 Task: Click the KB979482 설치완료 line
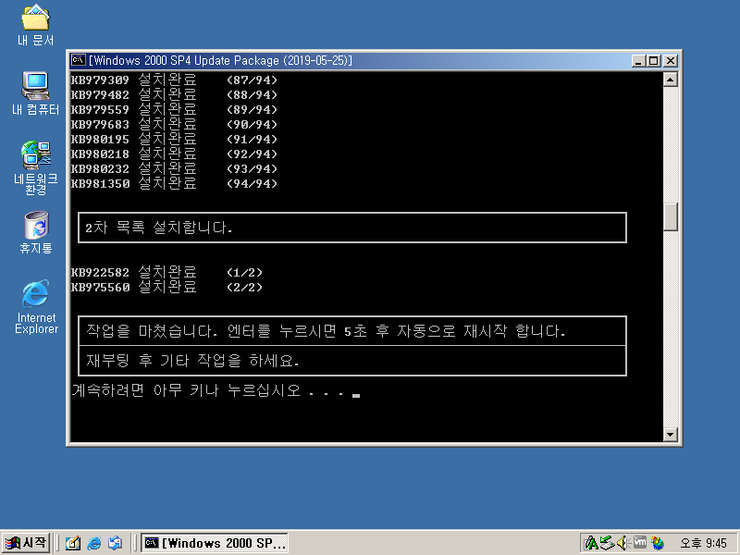(x=174, y=95)
